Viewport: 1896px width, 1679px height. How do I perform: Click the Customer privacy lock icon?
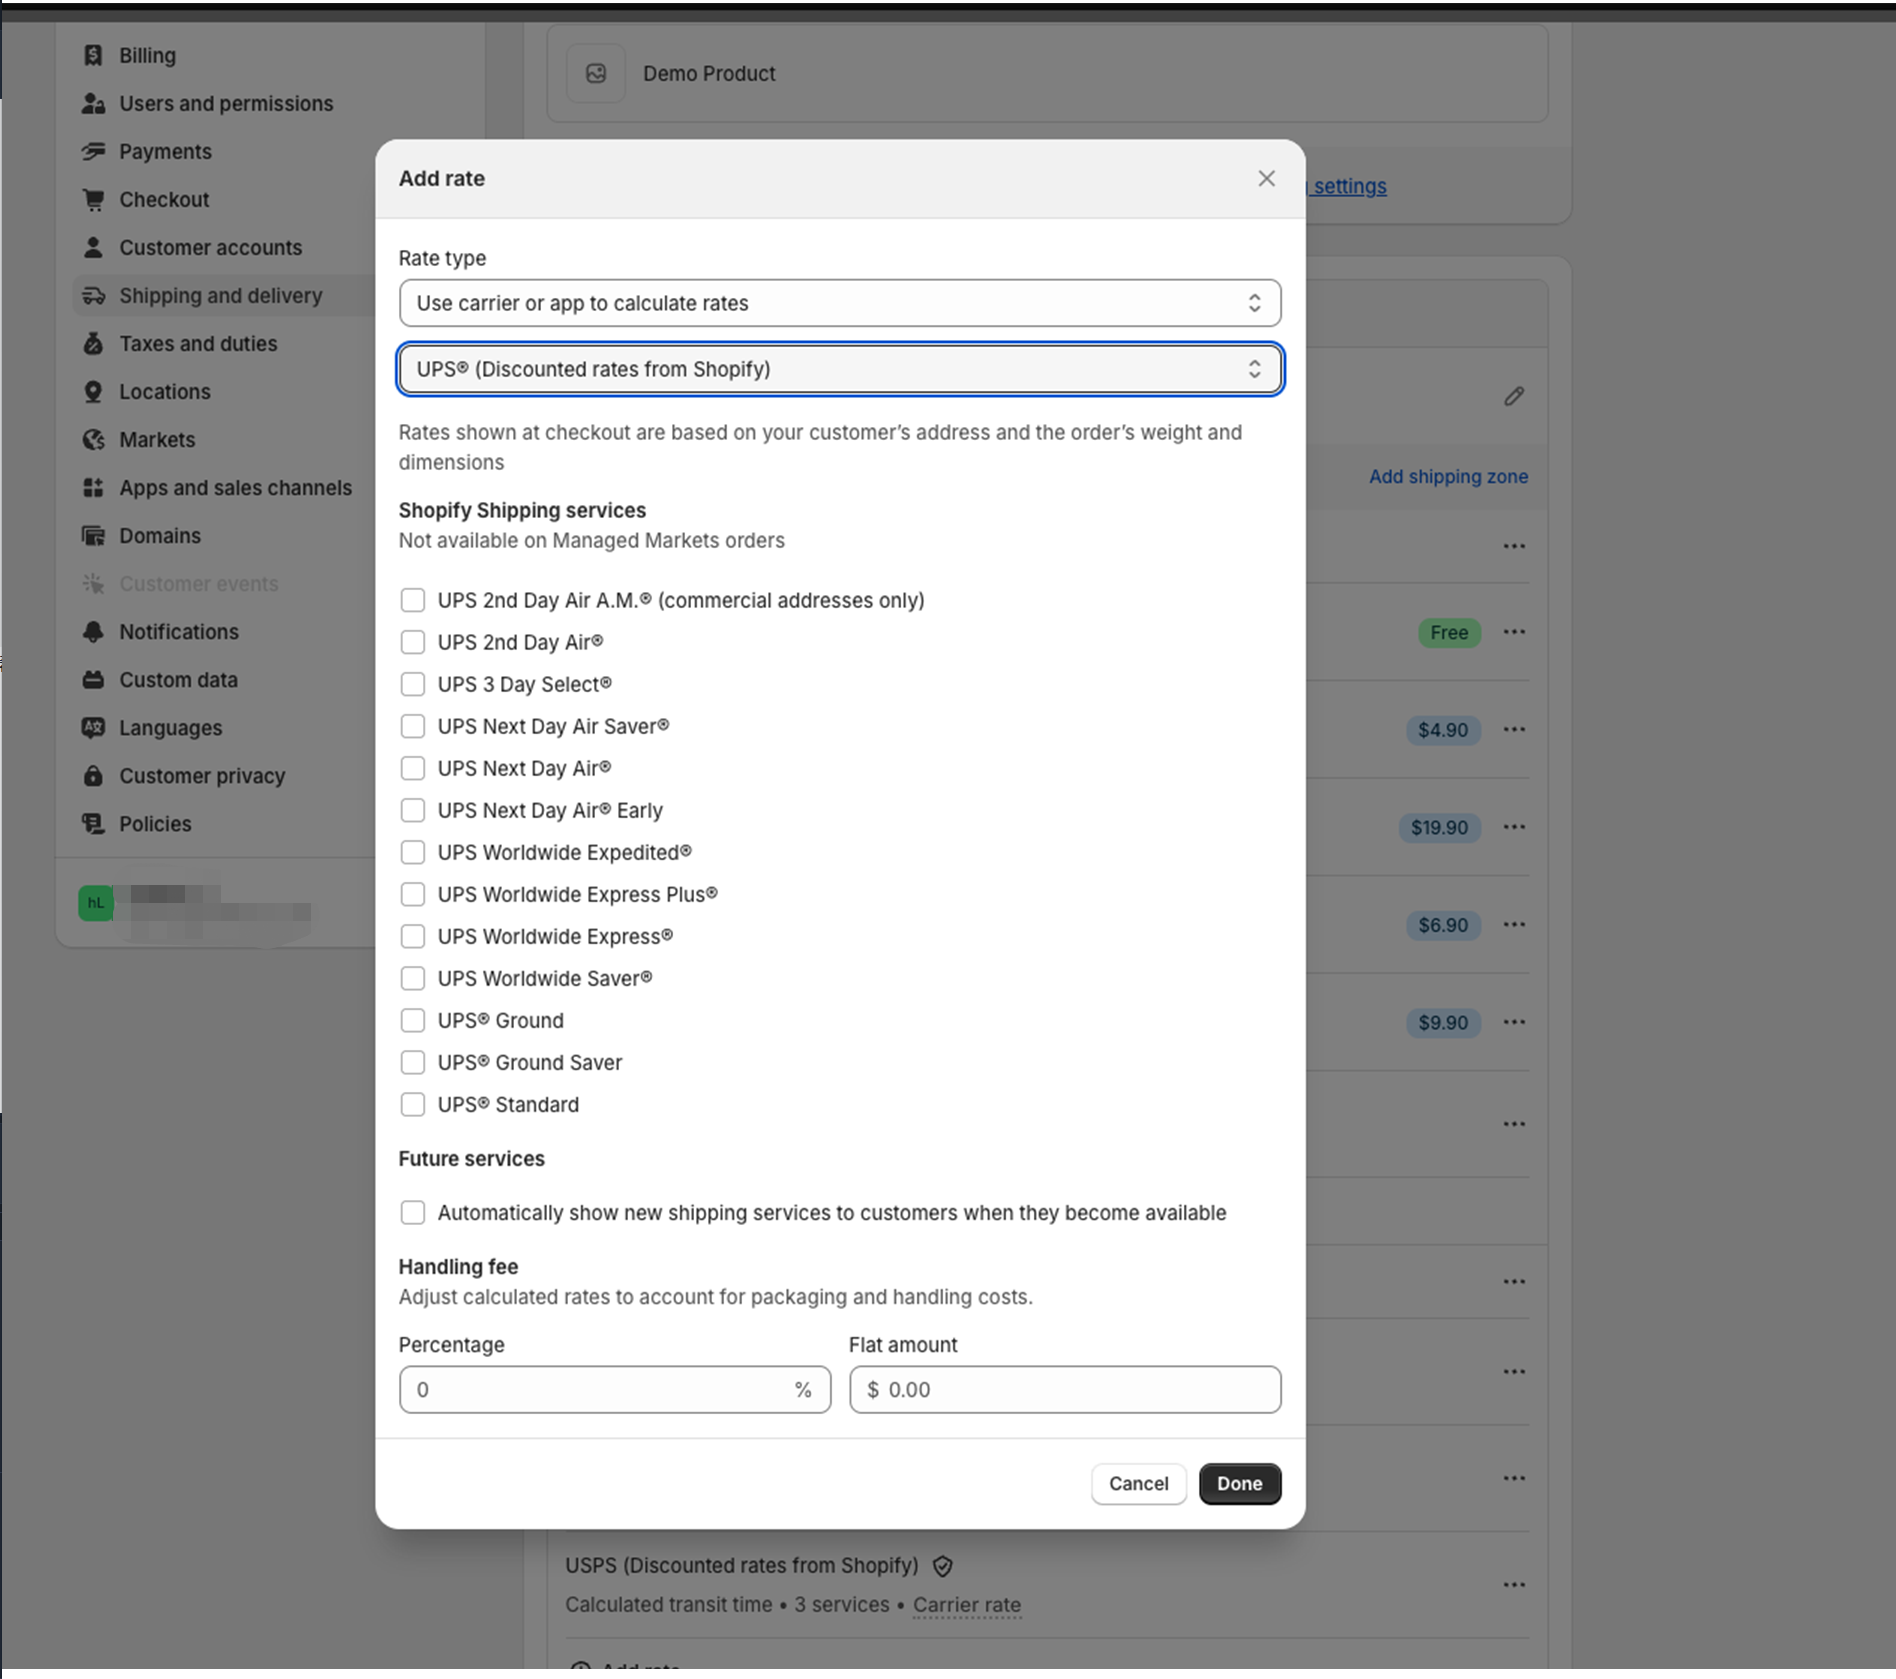(x=93, y=775)
